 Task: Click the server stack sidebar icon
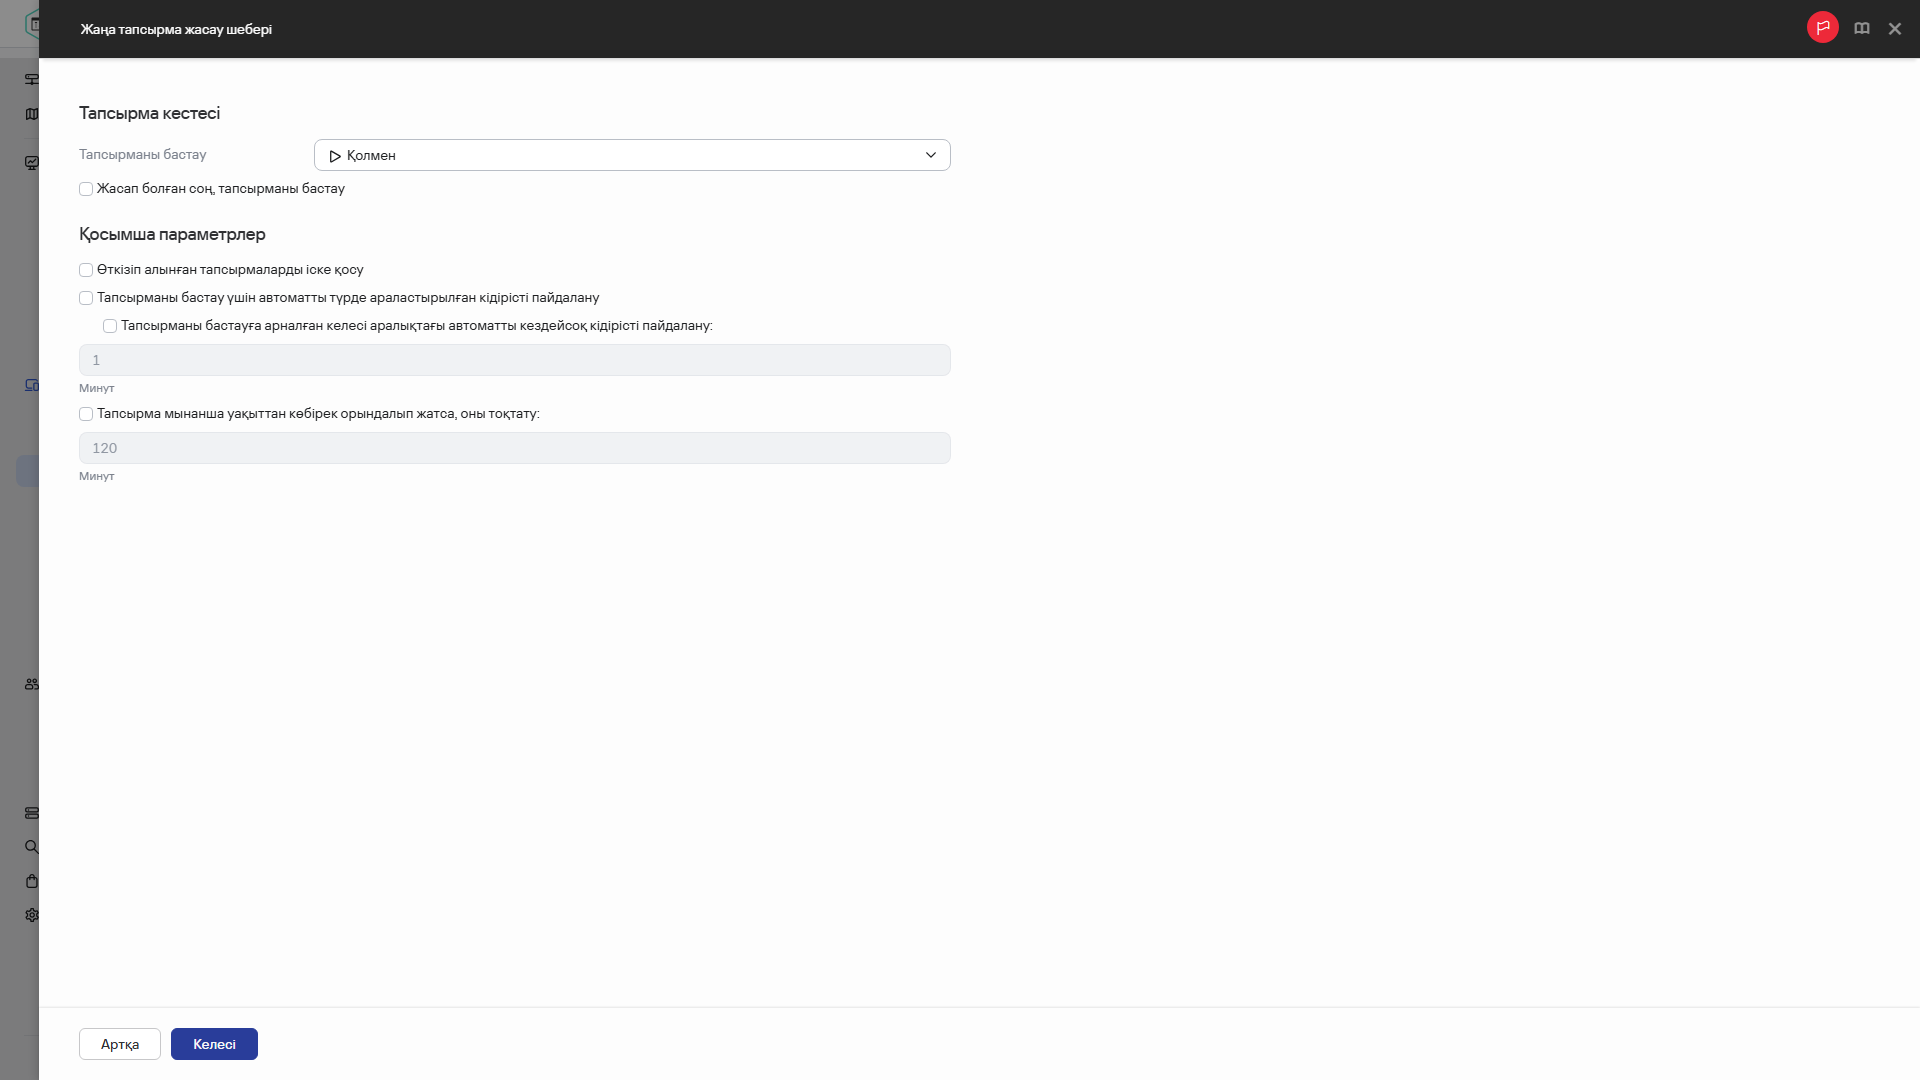(32, 813)
